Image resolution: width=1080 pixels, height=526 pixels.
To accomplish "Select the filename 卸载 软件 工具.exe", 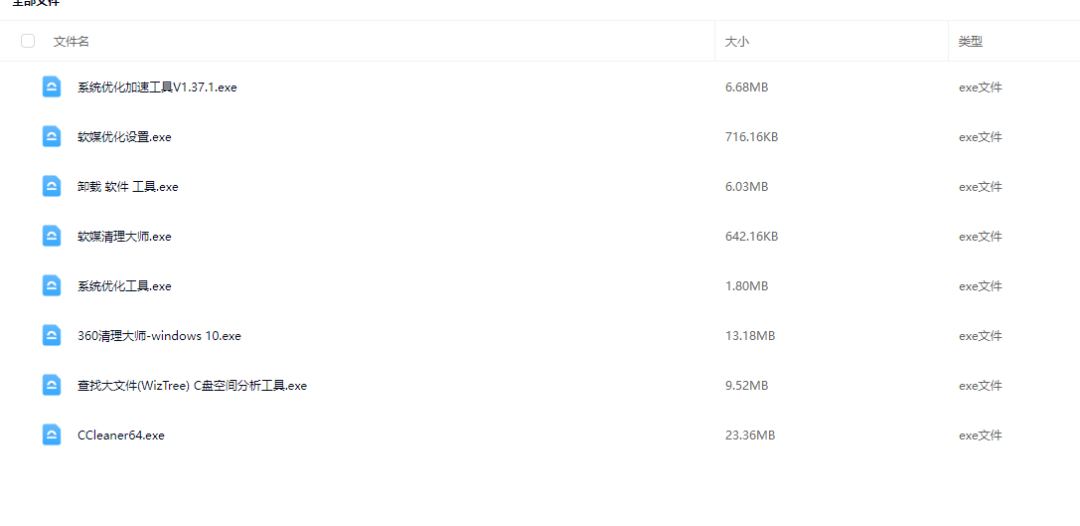I will (x=127, y=187).
